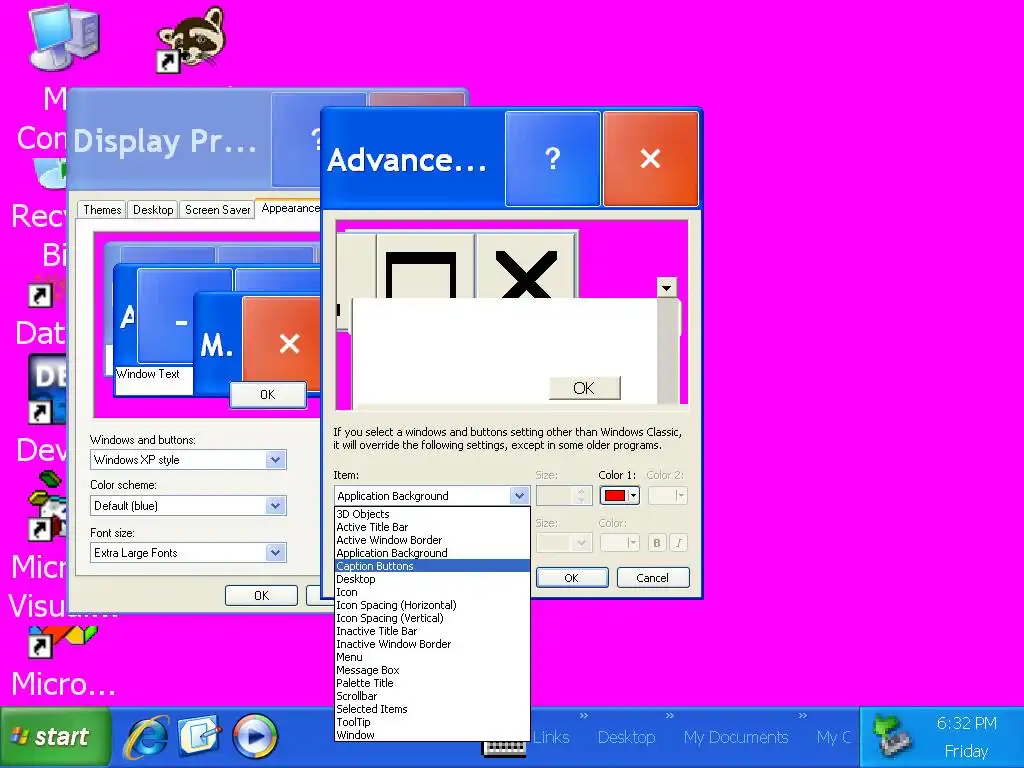Select Application Background list entry
This screenshot has width=1024, height=768.
(432, 553)
